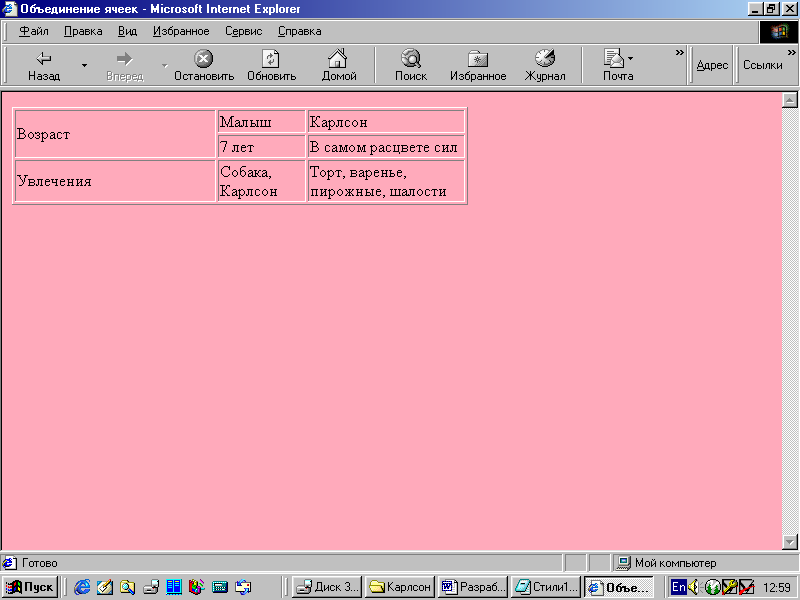Click the Возраст table cell

115,134
